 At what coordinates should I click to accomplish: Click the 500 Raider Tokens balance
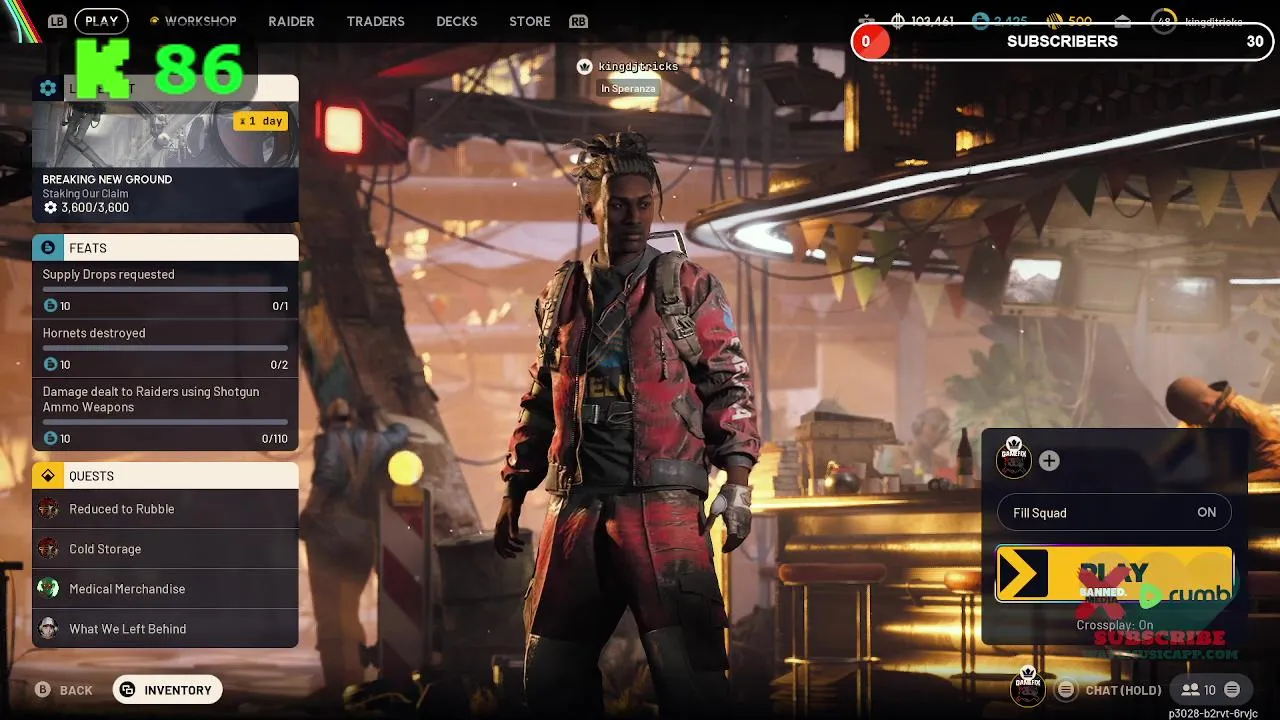coord(1080,21)
